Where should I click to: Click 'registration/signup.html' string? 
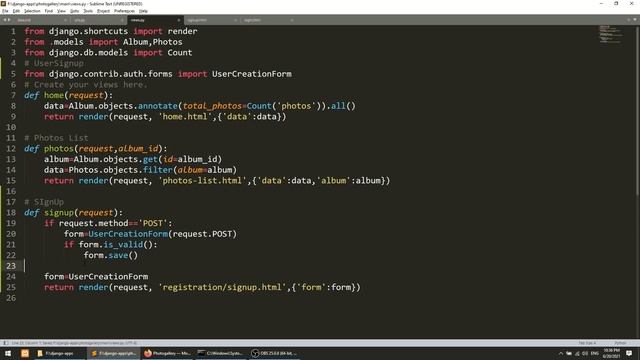point(222,287)
